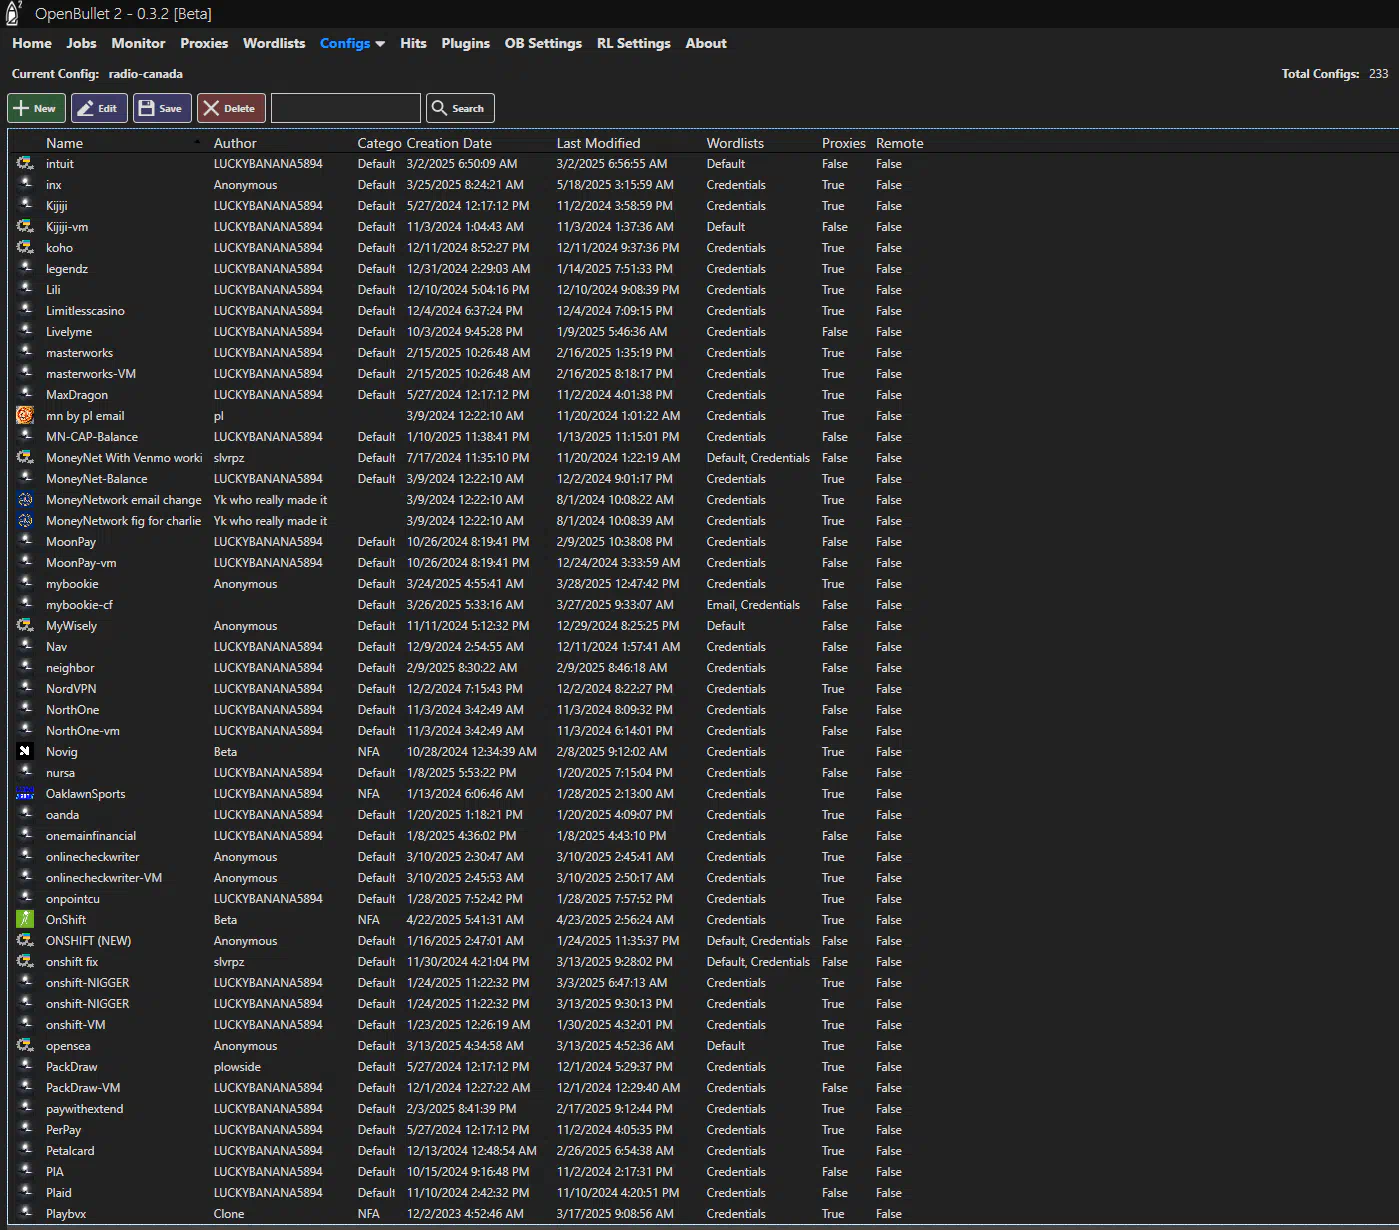Click the icon for MoneyNet With Venmo worki
This screenshot has height=1230, width=1399.
point(25,458)
